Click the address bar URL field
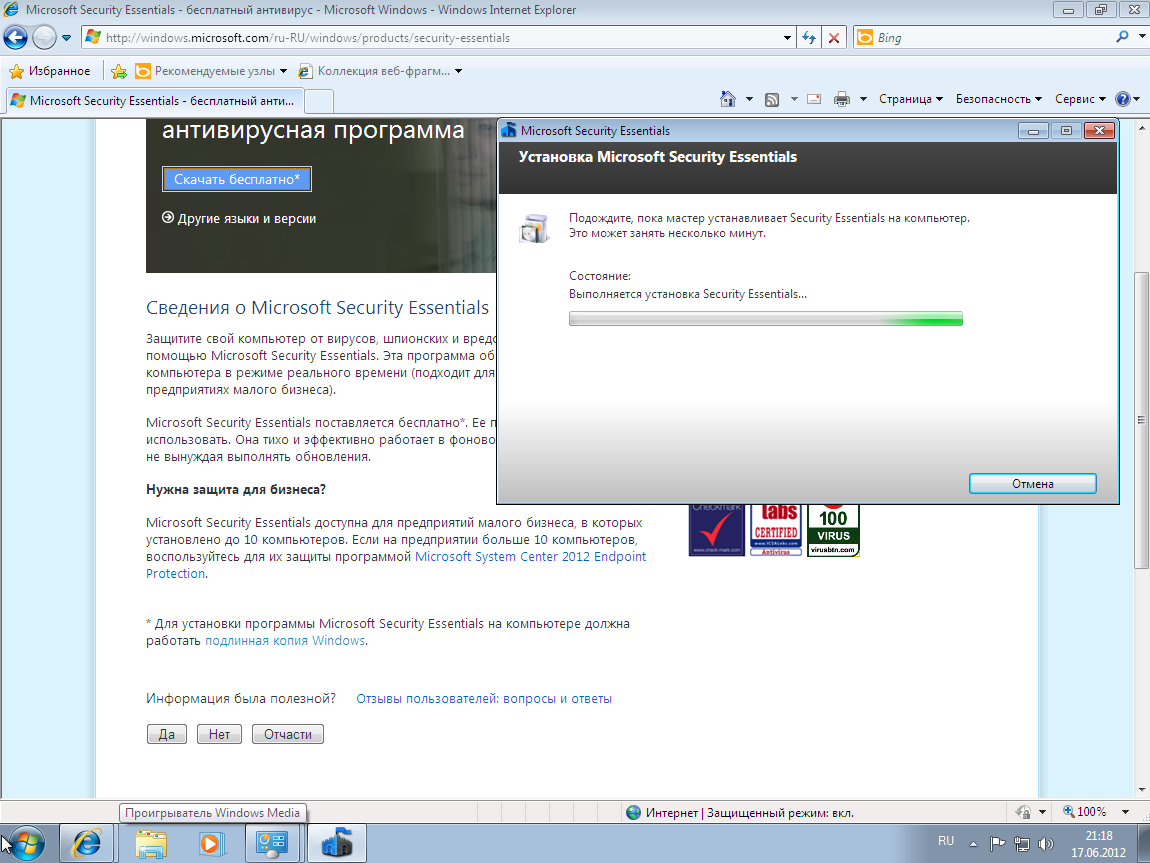This screenshot has height=863, width=1150. pos(433,37)
